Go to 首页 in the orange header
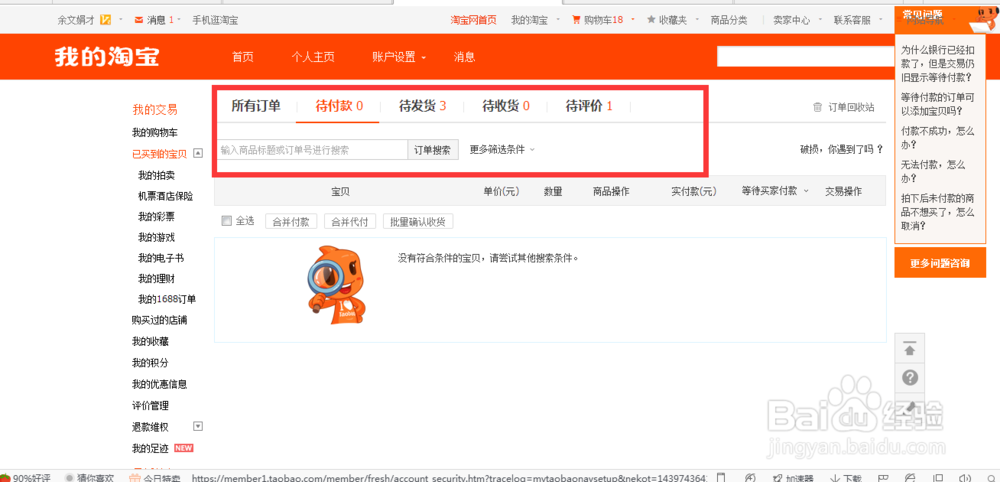 point(243,57)
